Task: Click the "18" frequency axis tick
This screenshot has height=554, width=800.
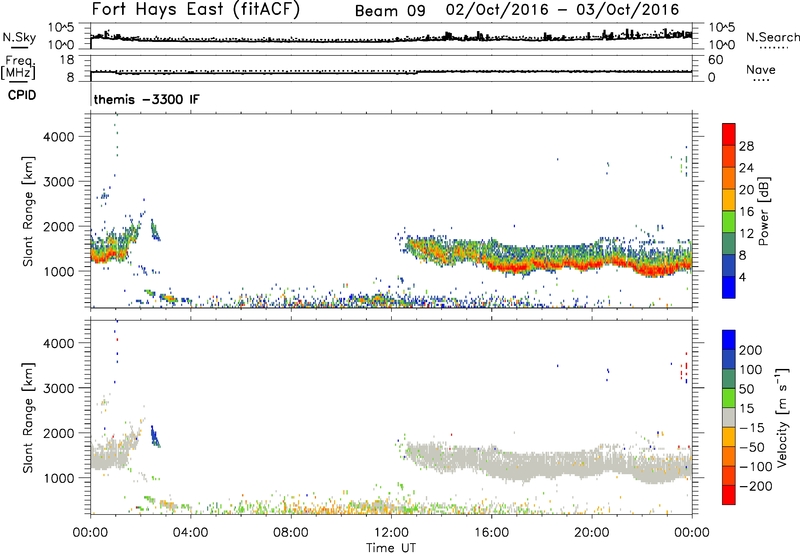Action: [67, 60]
